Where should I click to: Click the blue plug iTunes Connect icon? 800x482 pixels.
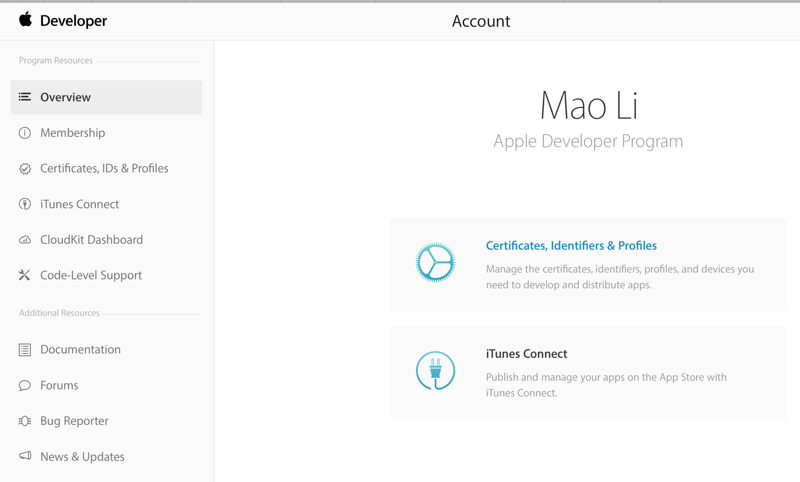coord(435,371)
